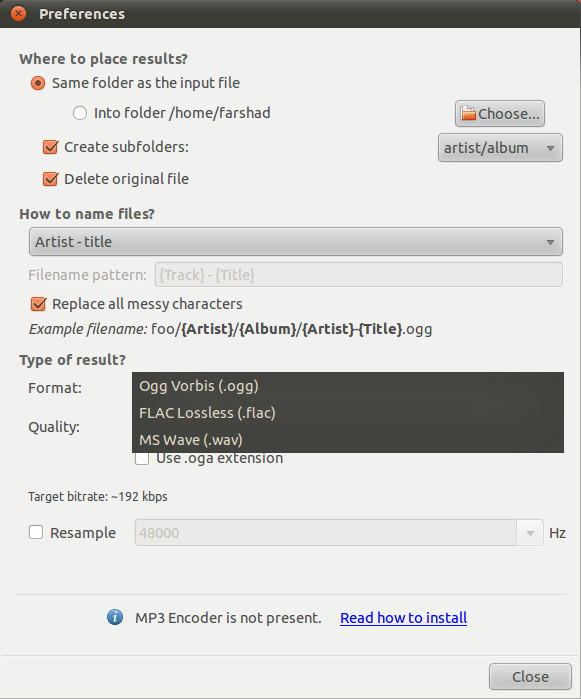581x699 pixels.
Task: Select Same folder as the input file
Action: [38, 83]
